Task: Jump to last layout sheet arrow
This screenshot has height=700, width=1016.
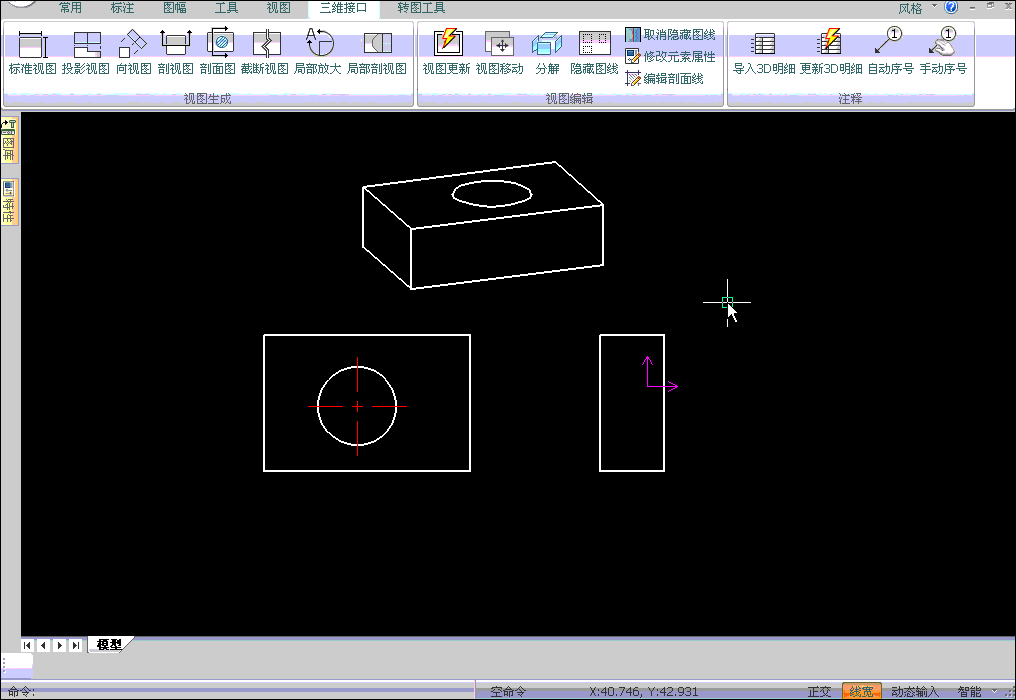Action: point(76,645)
